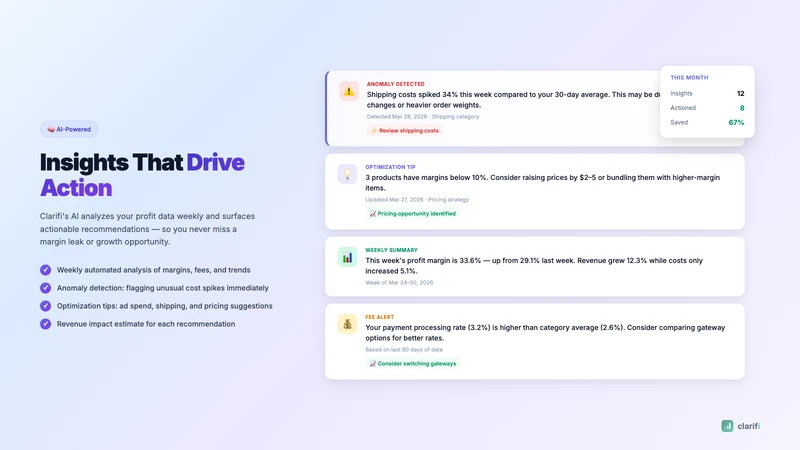
Task: Click THIS MONTH heading in stats card
Action: (x=689, y=78)
